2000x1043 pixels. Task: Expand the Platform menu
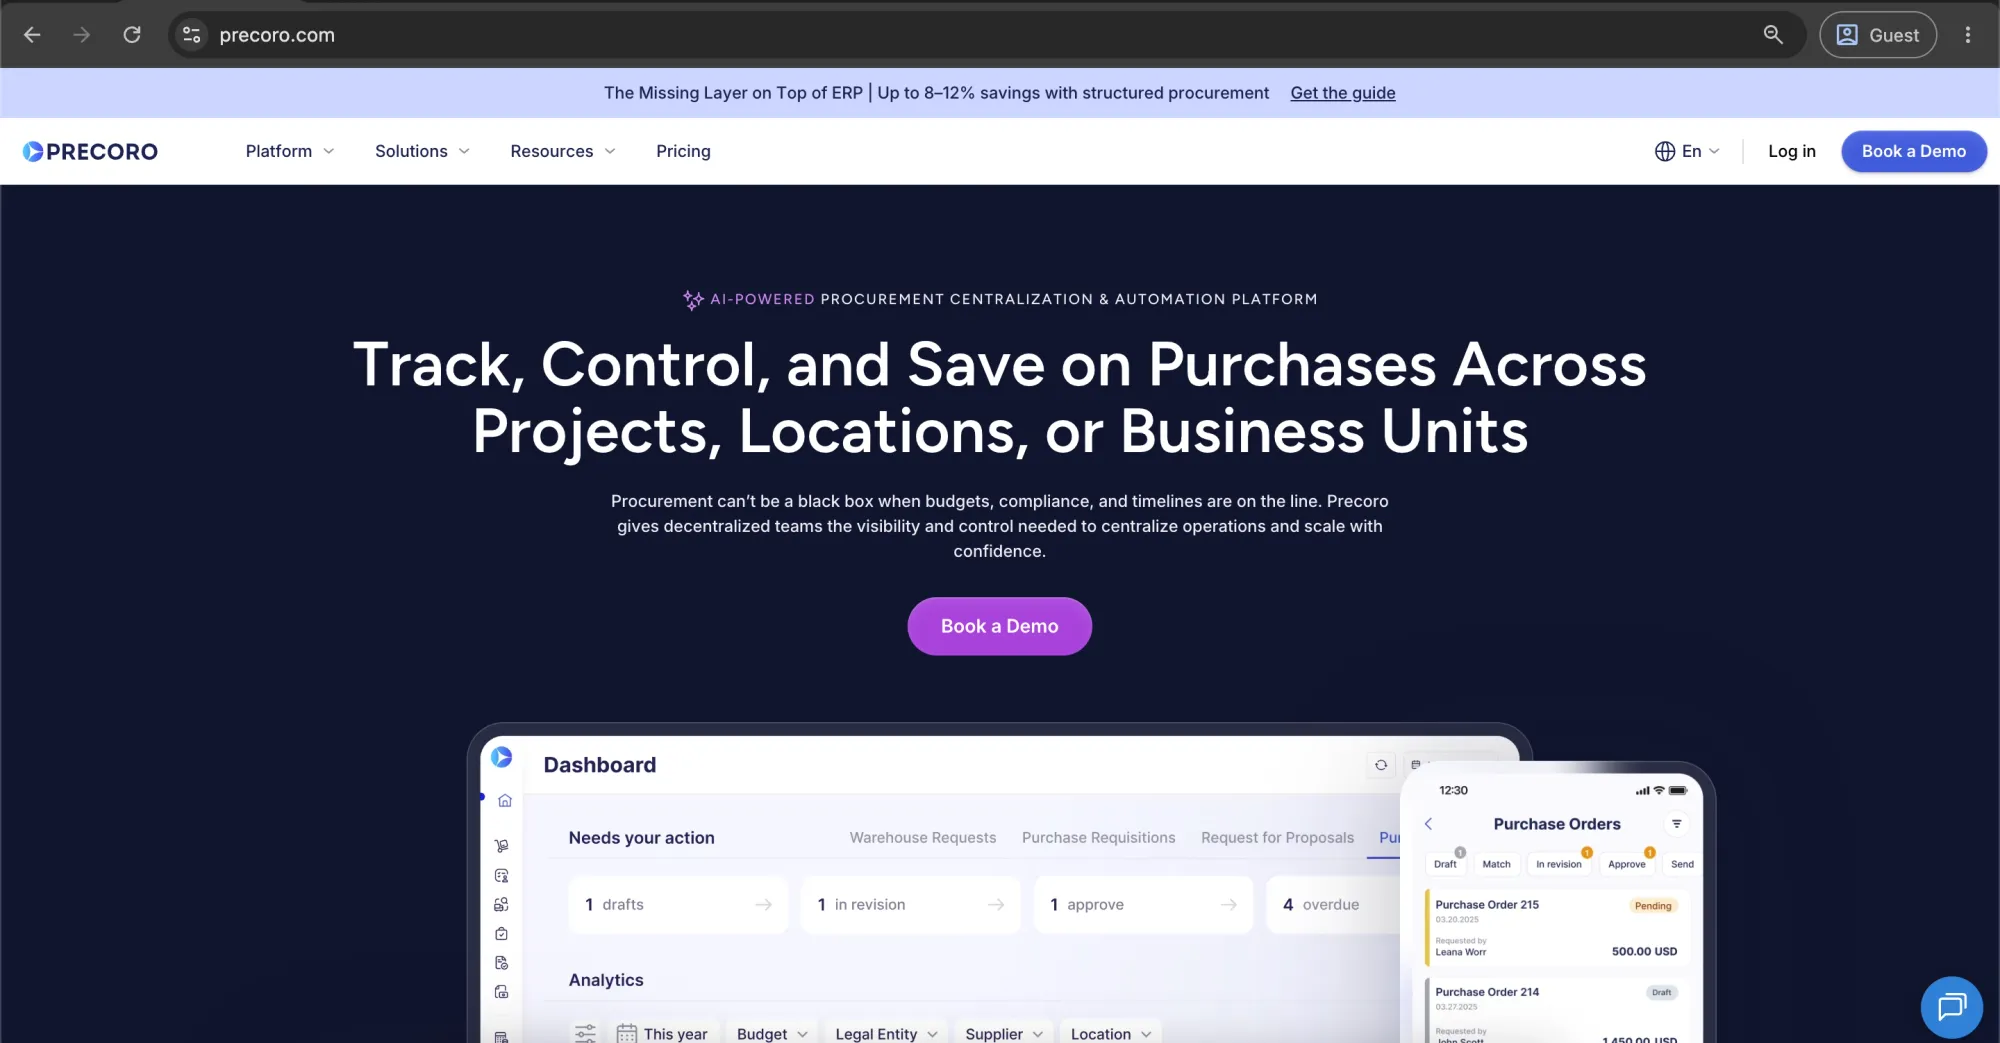coord(290,151)
